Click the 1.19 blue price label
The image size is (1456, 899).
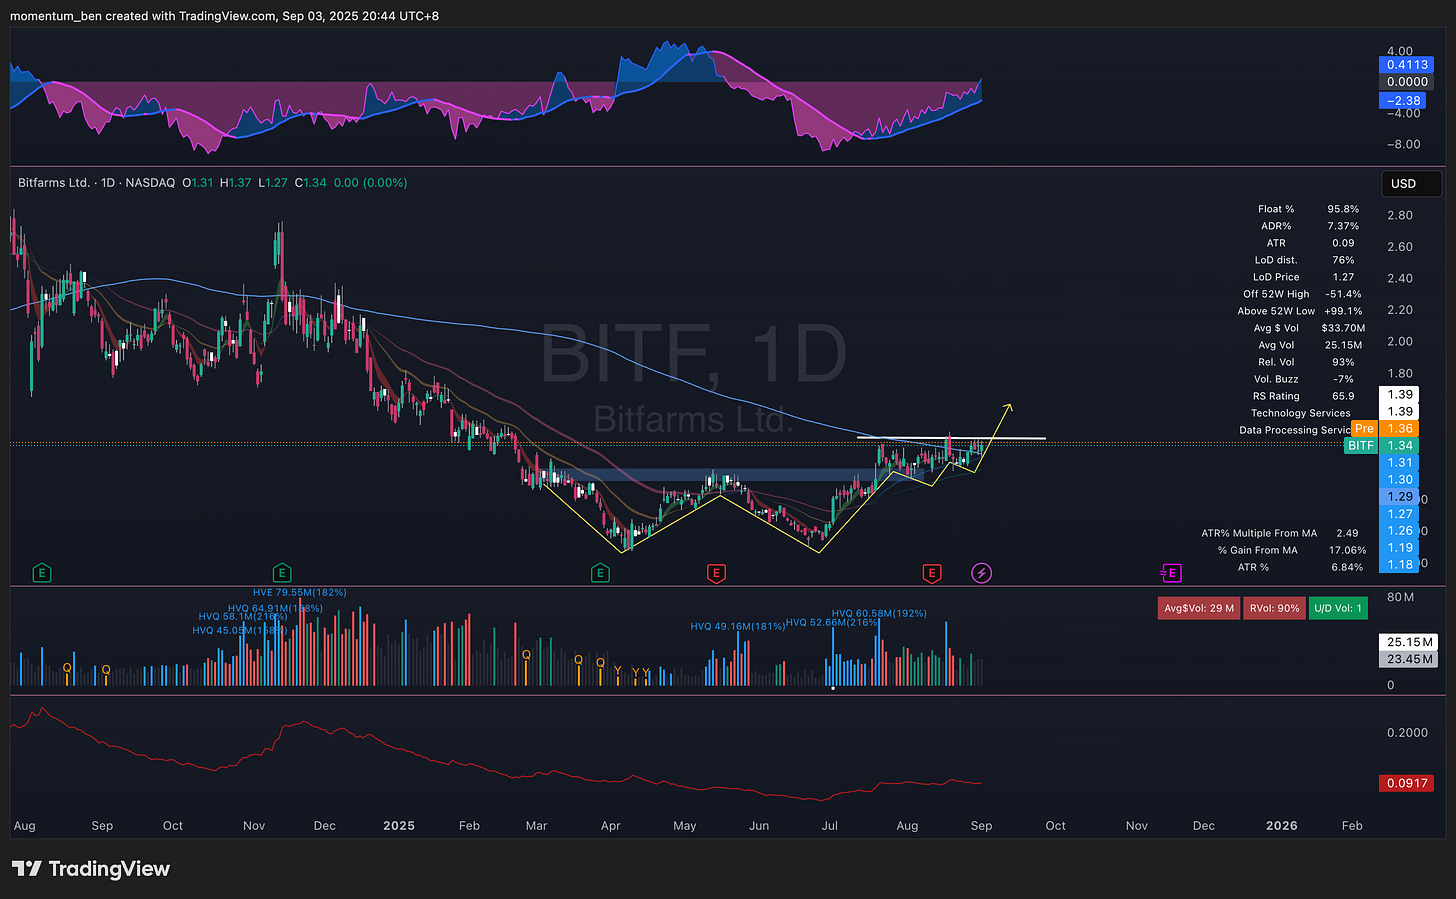[x=1399, y=547]
